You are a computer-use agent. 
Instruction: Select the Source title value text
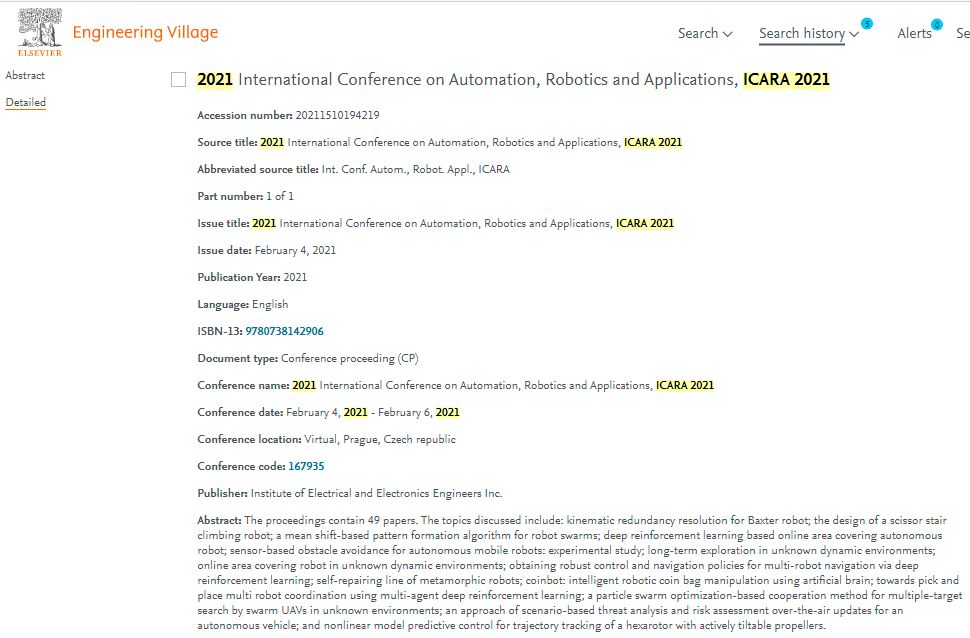(x=471, y=142)
